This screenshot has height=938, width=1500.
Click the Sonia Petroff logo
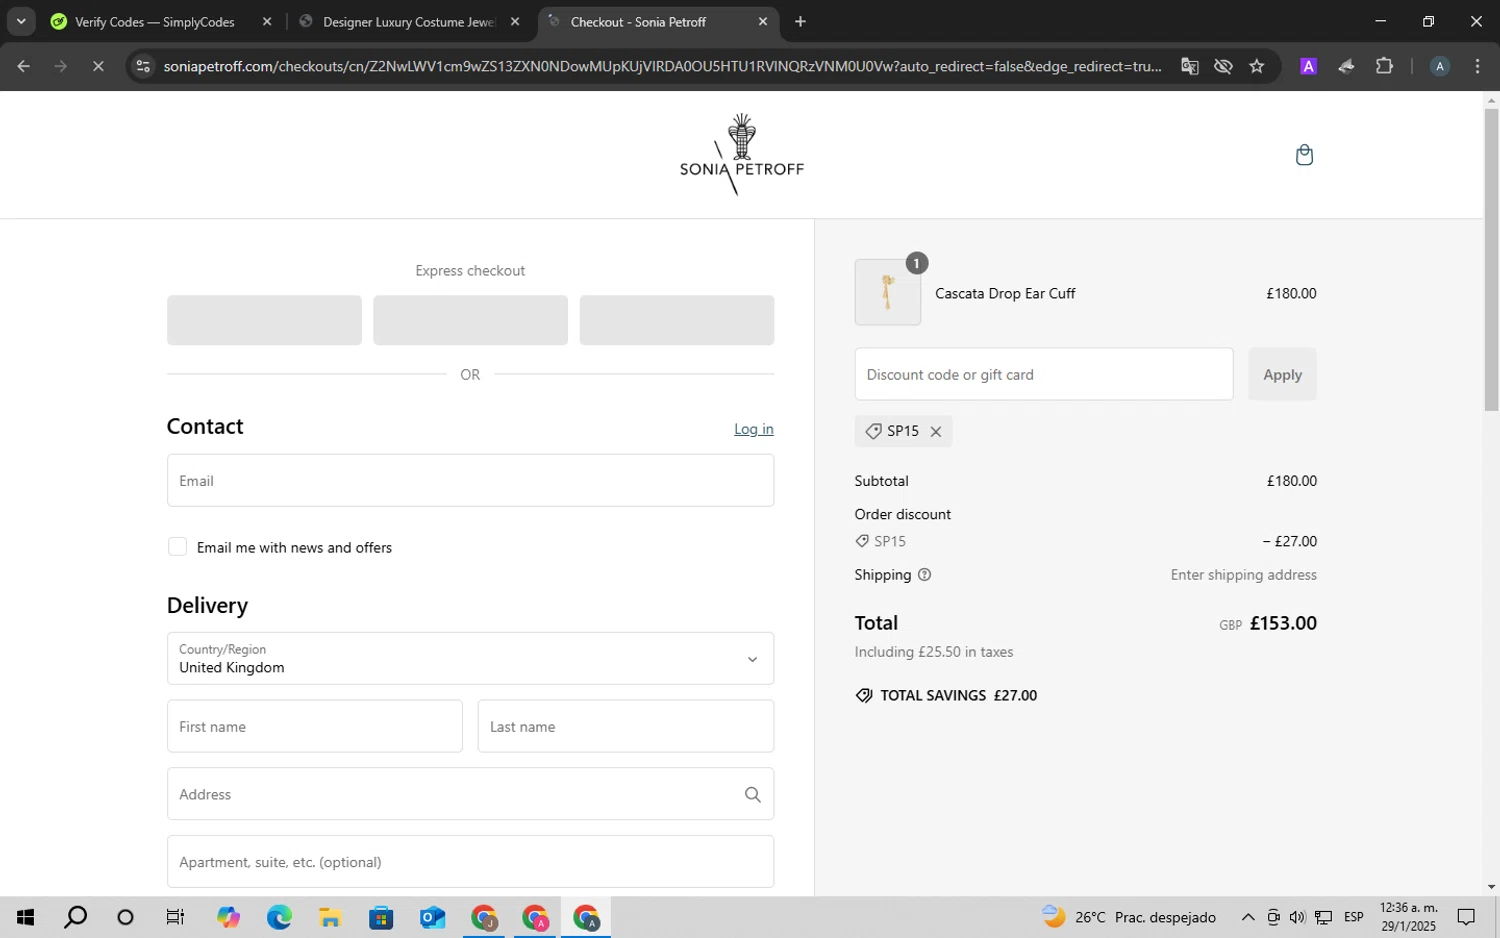click(741, 155)
